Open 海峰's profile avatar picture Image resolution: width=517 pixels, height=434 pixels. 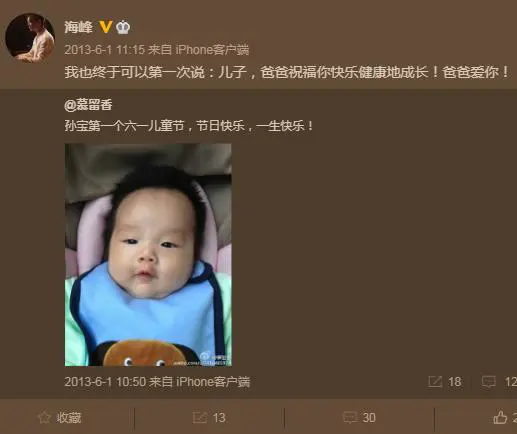(x=30, y=38)
